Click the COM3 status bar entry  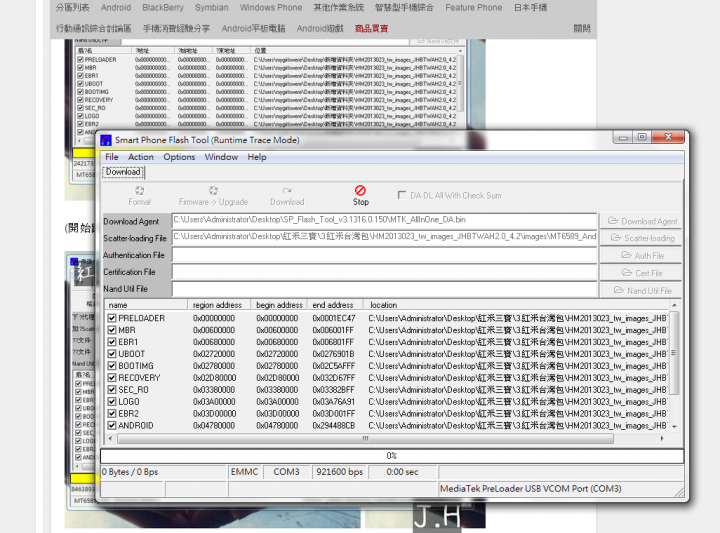point(287,472)
